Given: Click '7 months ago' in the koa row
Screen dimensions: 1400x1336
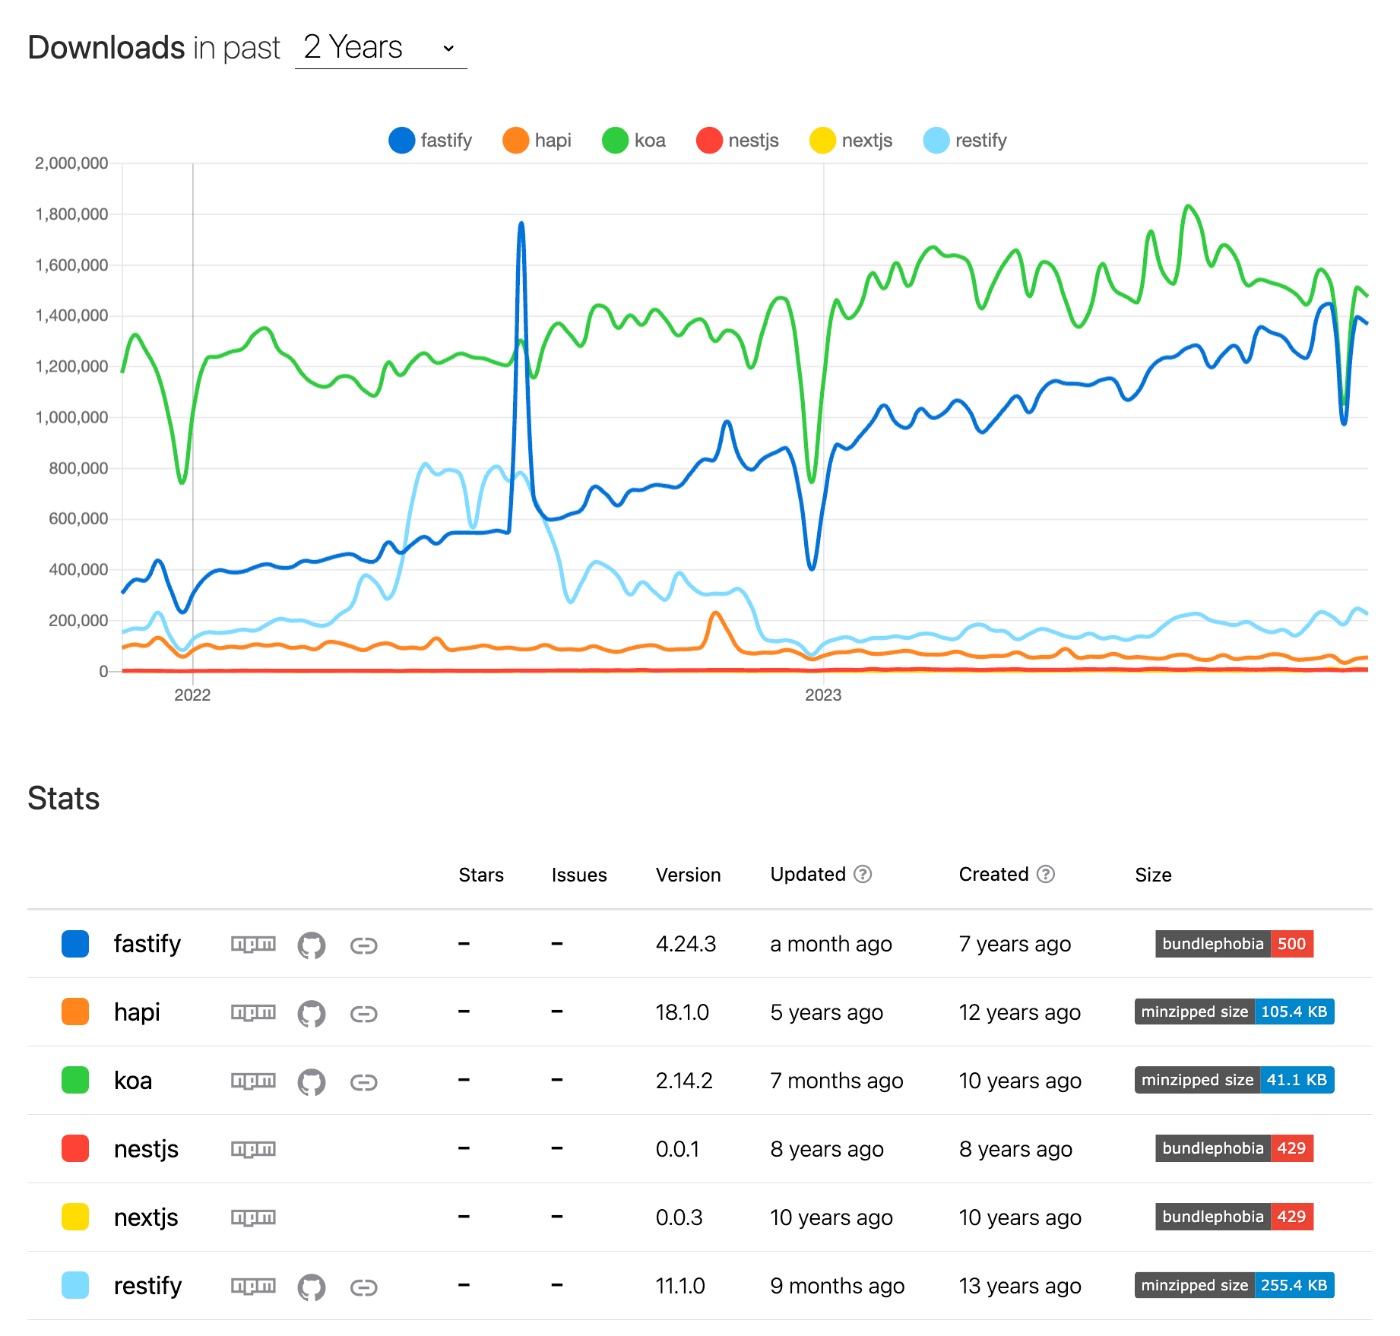Looking at the screenshot, I should (837, 1081).
